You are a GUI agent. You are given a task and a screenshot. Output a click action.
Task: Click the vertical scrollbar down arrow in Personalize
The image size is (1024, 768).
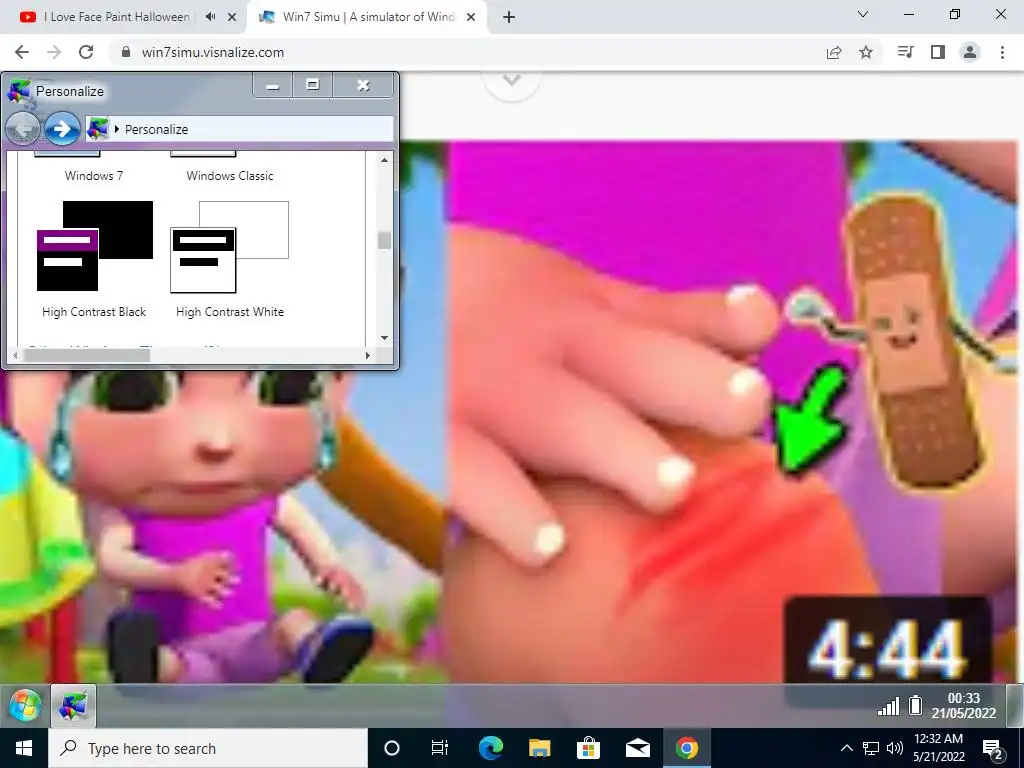point(384,338)
